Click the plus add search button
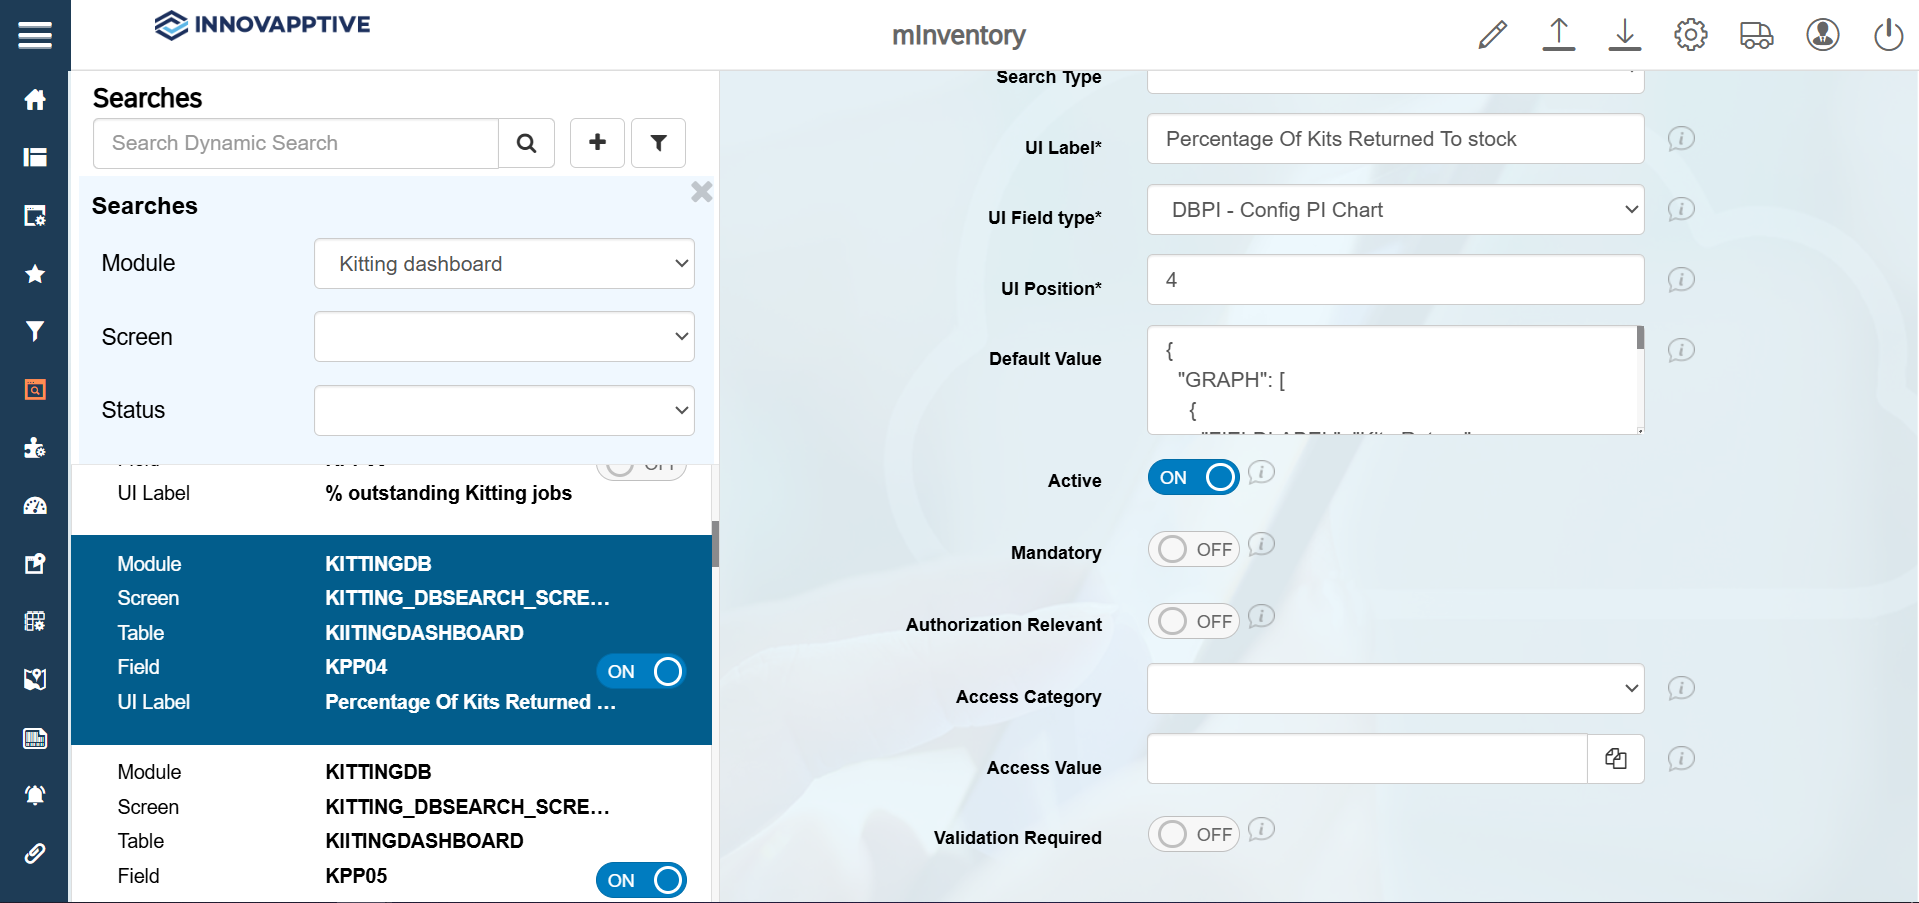This screenshot has height=903, width=1919. (597, 143)
